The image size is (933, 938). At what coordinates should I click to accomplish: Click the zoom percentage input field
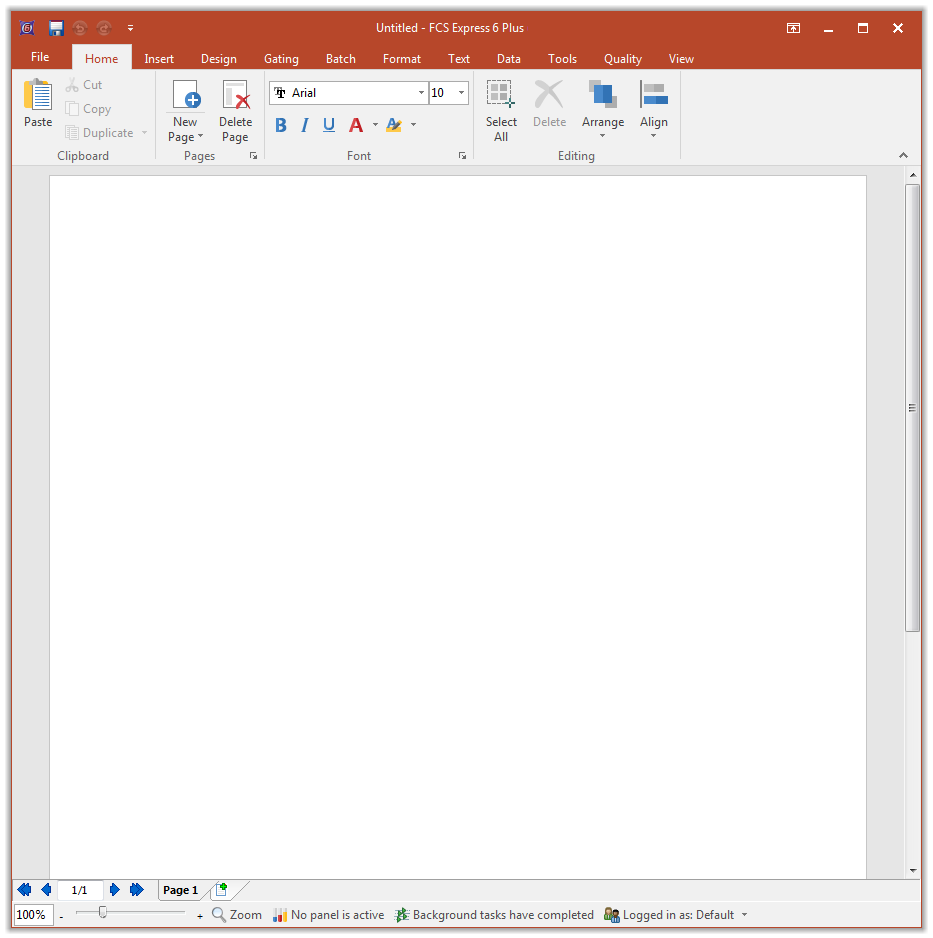click(33, 915)
